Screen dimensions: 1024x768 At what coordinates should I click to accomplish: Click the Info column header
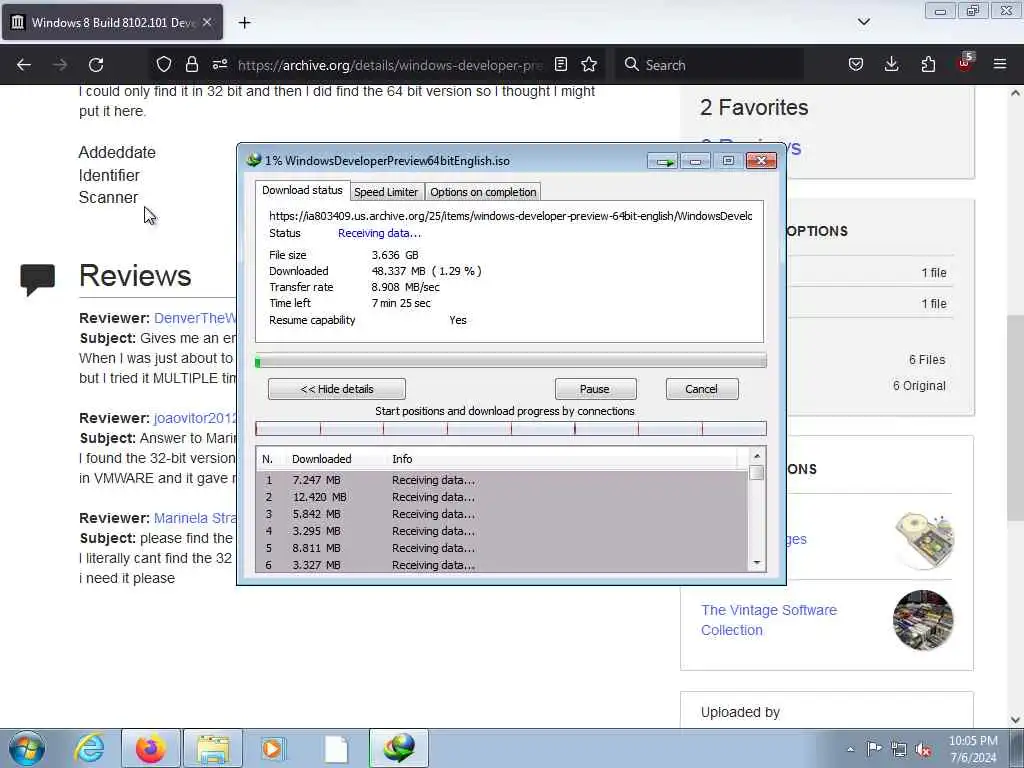point(402,459)
